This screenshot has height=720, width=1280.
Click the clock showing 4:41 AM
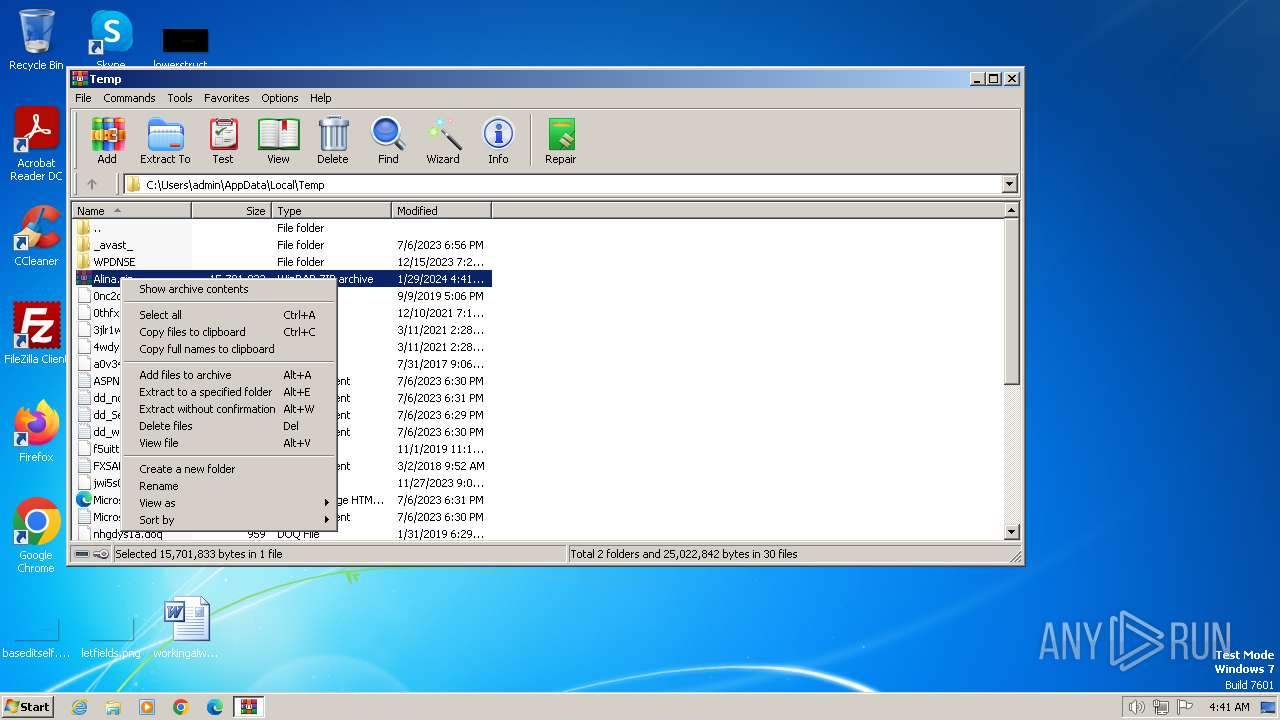click(x=1229, y=707)
